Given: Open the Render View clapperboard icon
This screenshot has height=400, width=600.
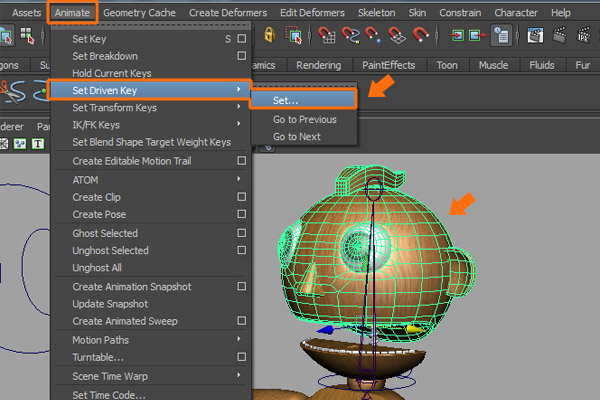Looking at the screenshot, I should click(535, 37).
